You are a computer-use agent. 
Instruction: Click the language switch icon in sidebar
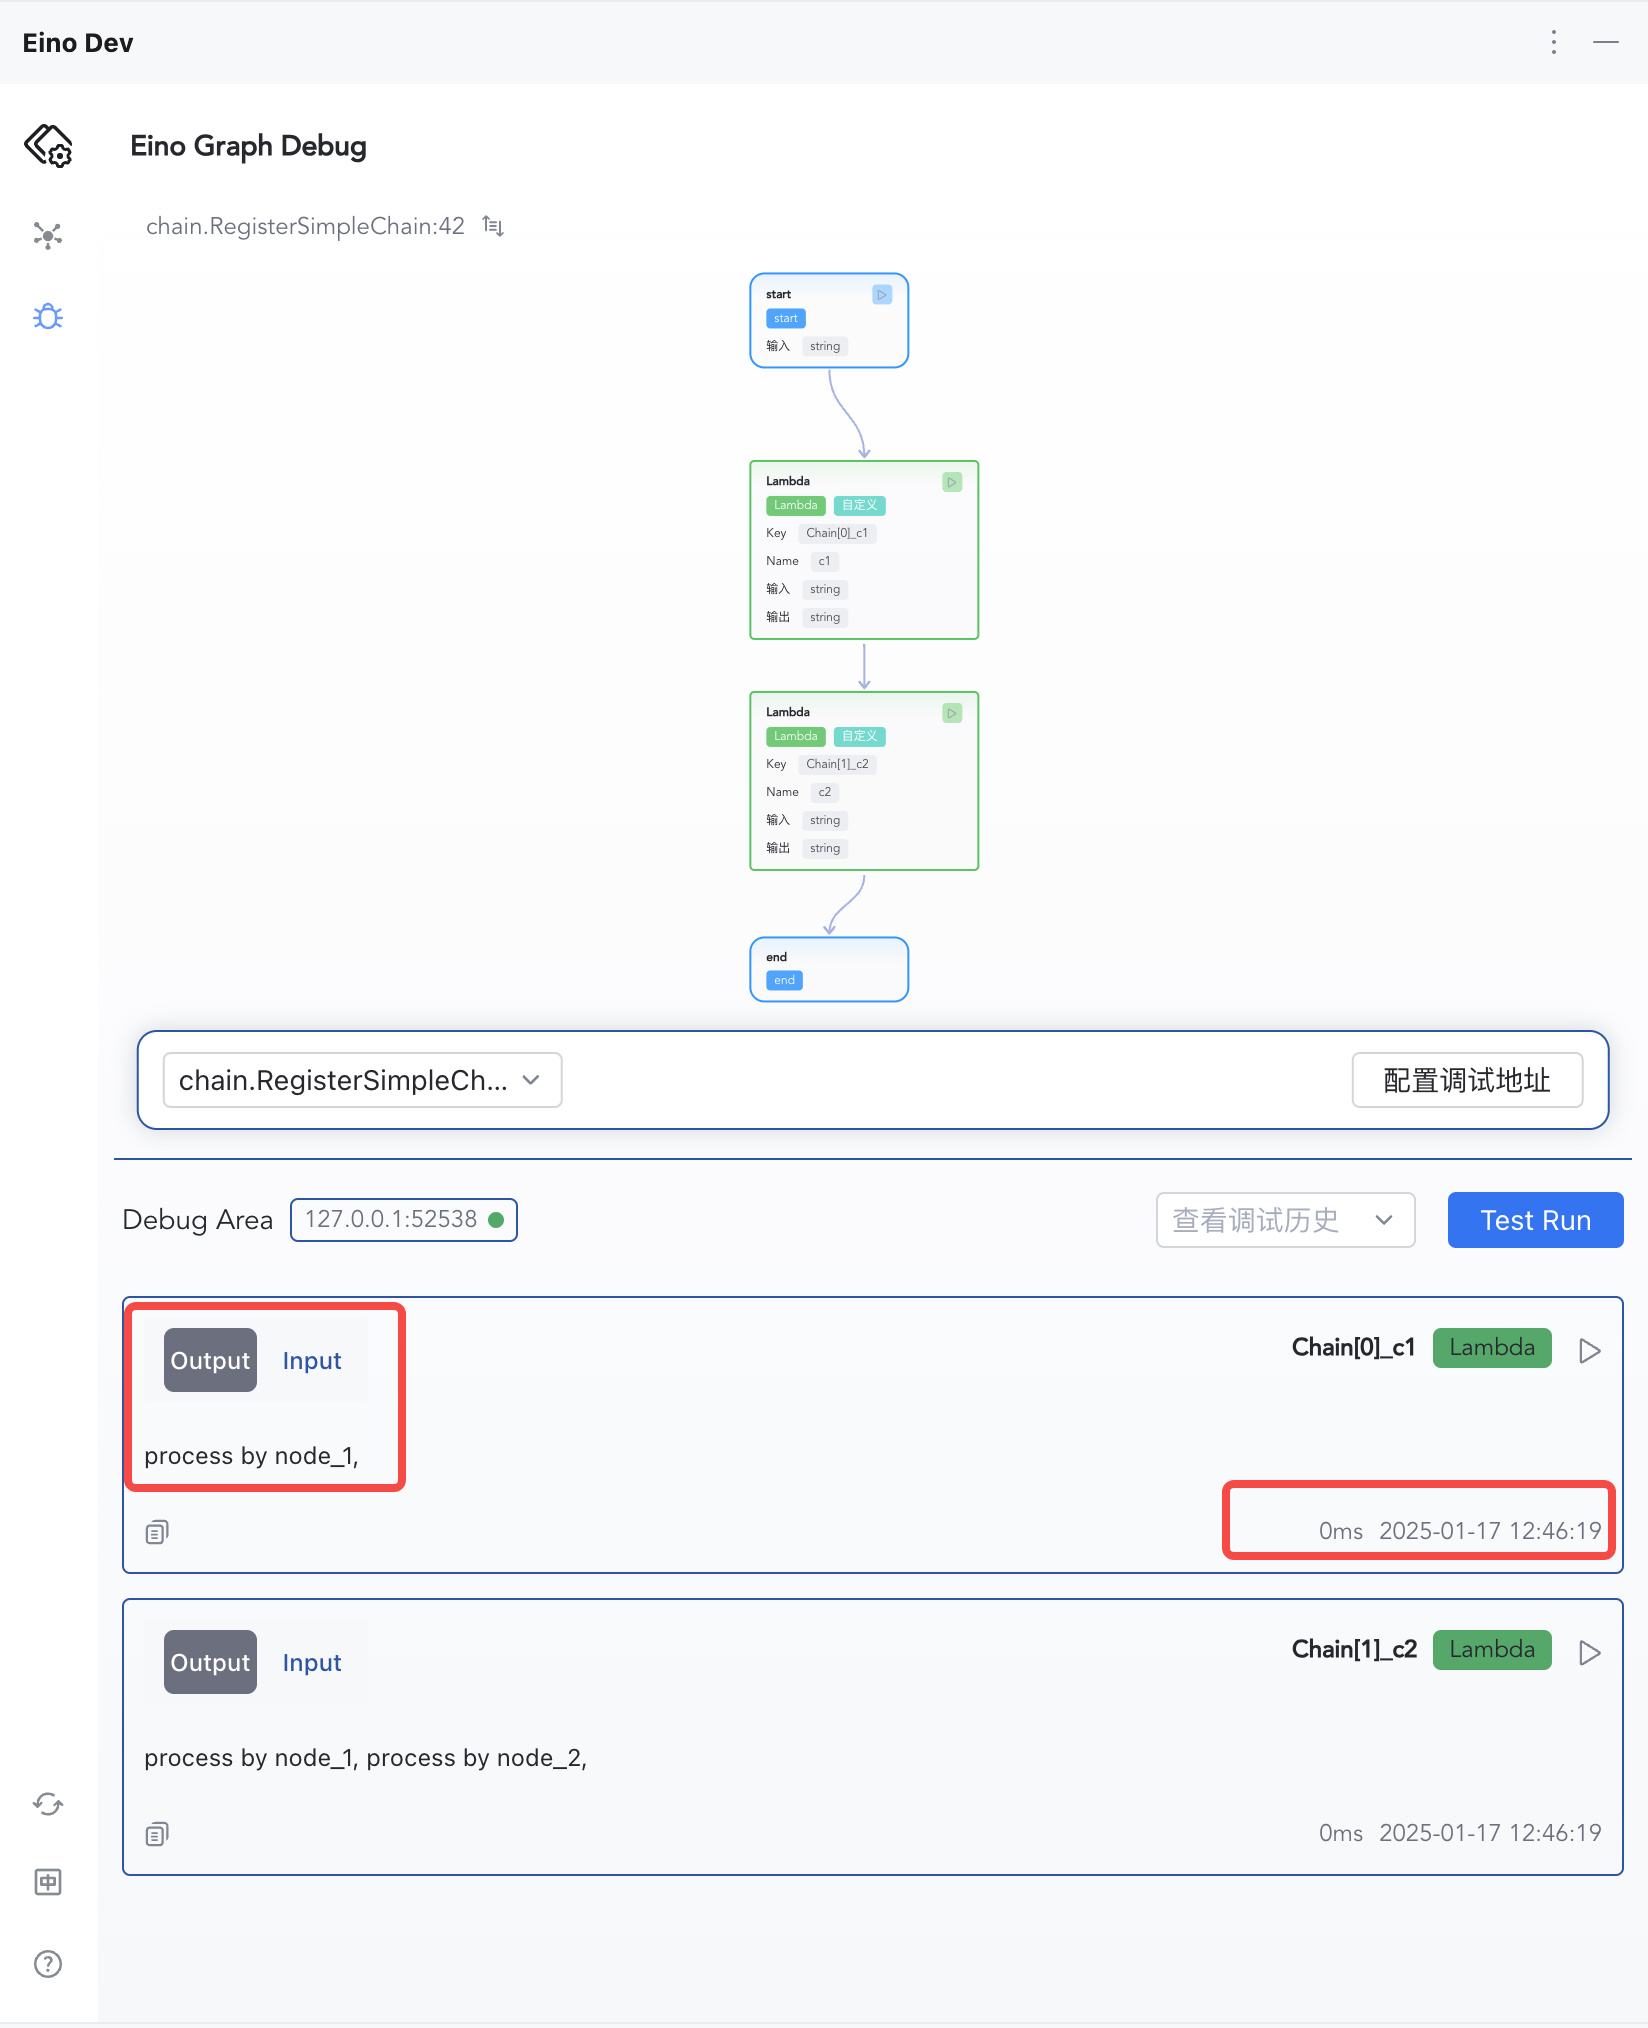click(48, 1882)
